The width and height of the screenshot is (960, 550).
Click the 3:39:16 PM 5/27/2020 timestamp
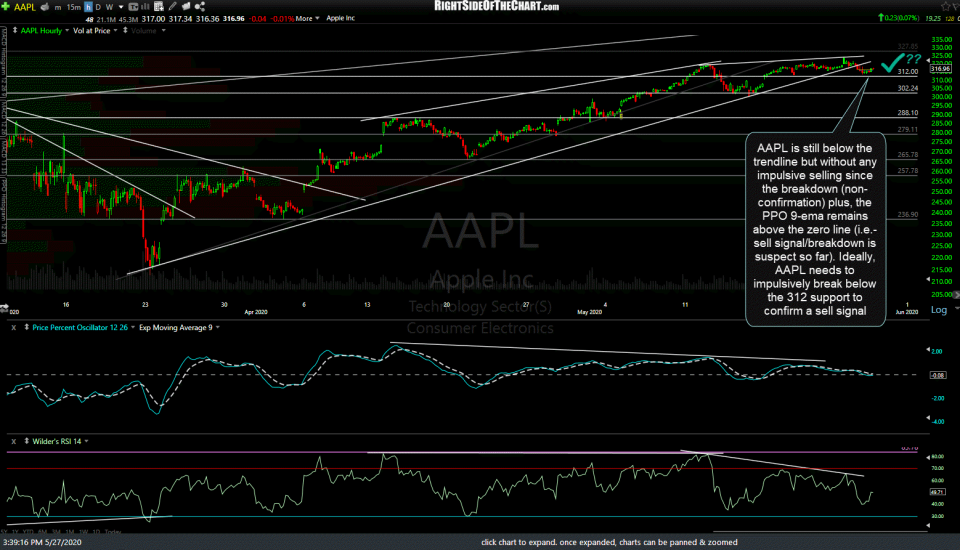(x=42, y=542)
